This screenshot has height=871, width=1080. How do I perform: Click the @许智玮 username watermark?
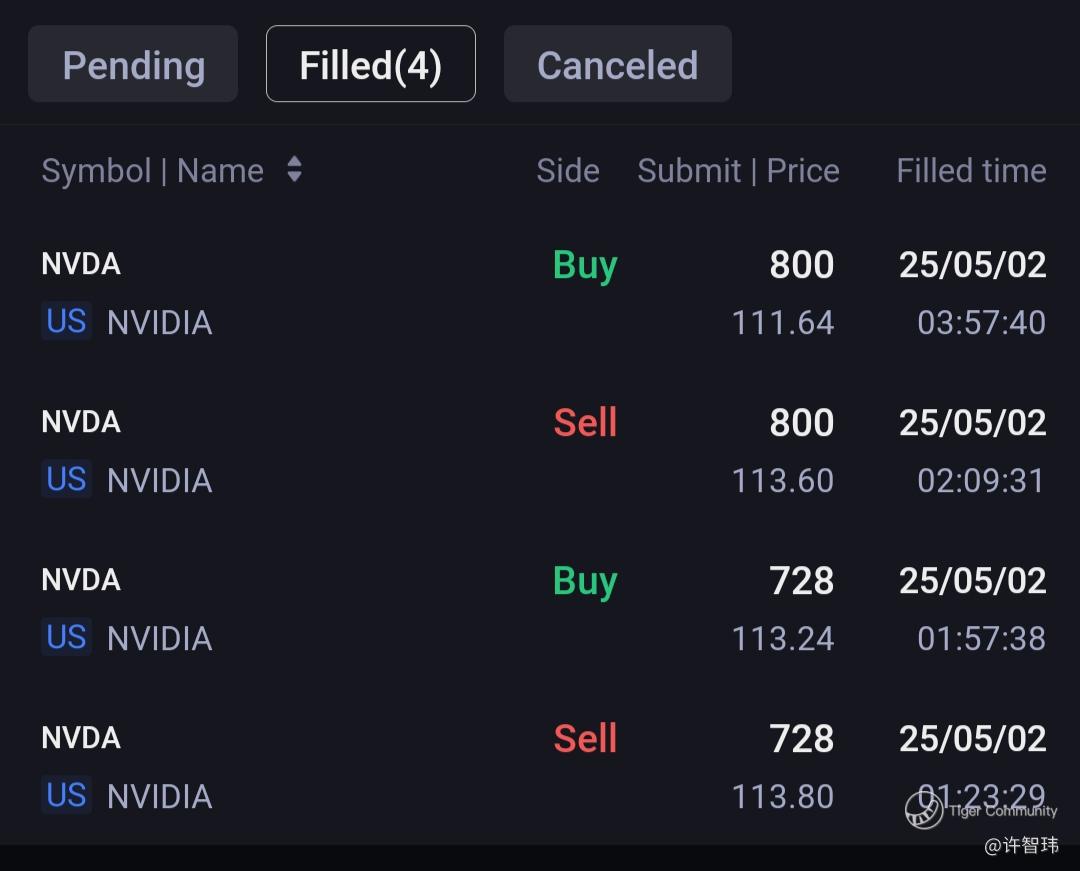coord(1021,846)
